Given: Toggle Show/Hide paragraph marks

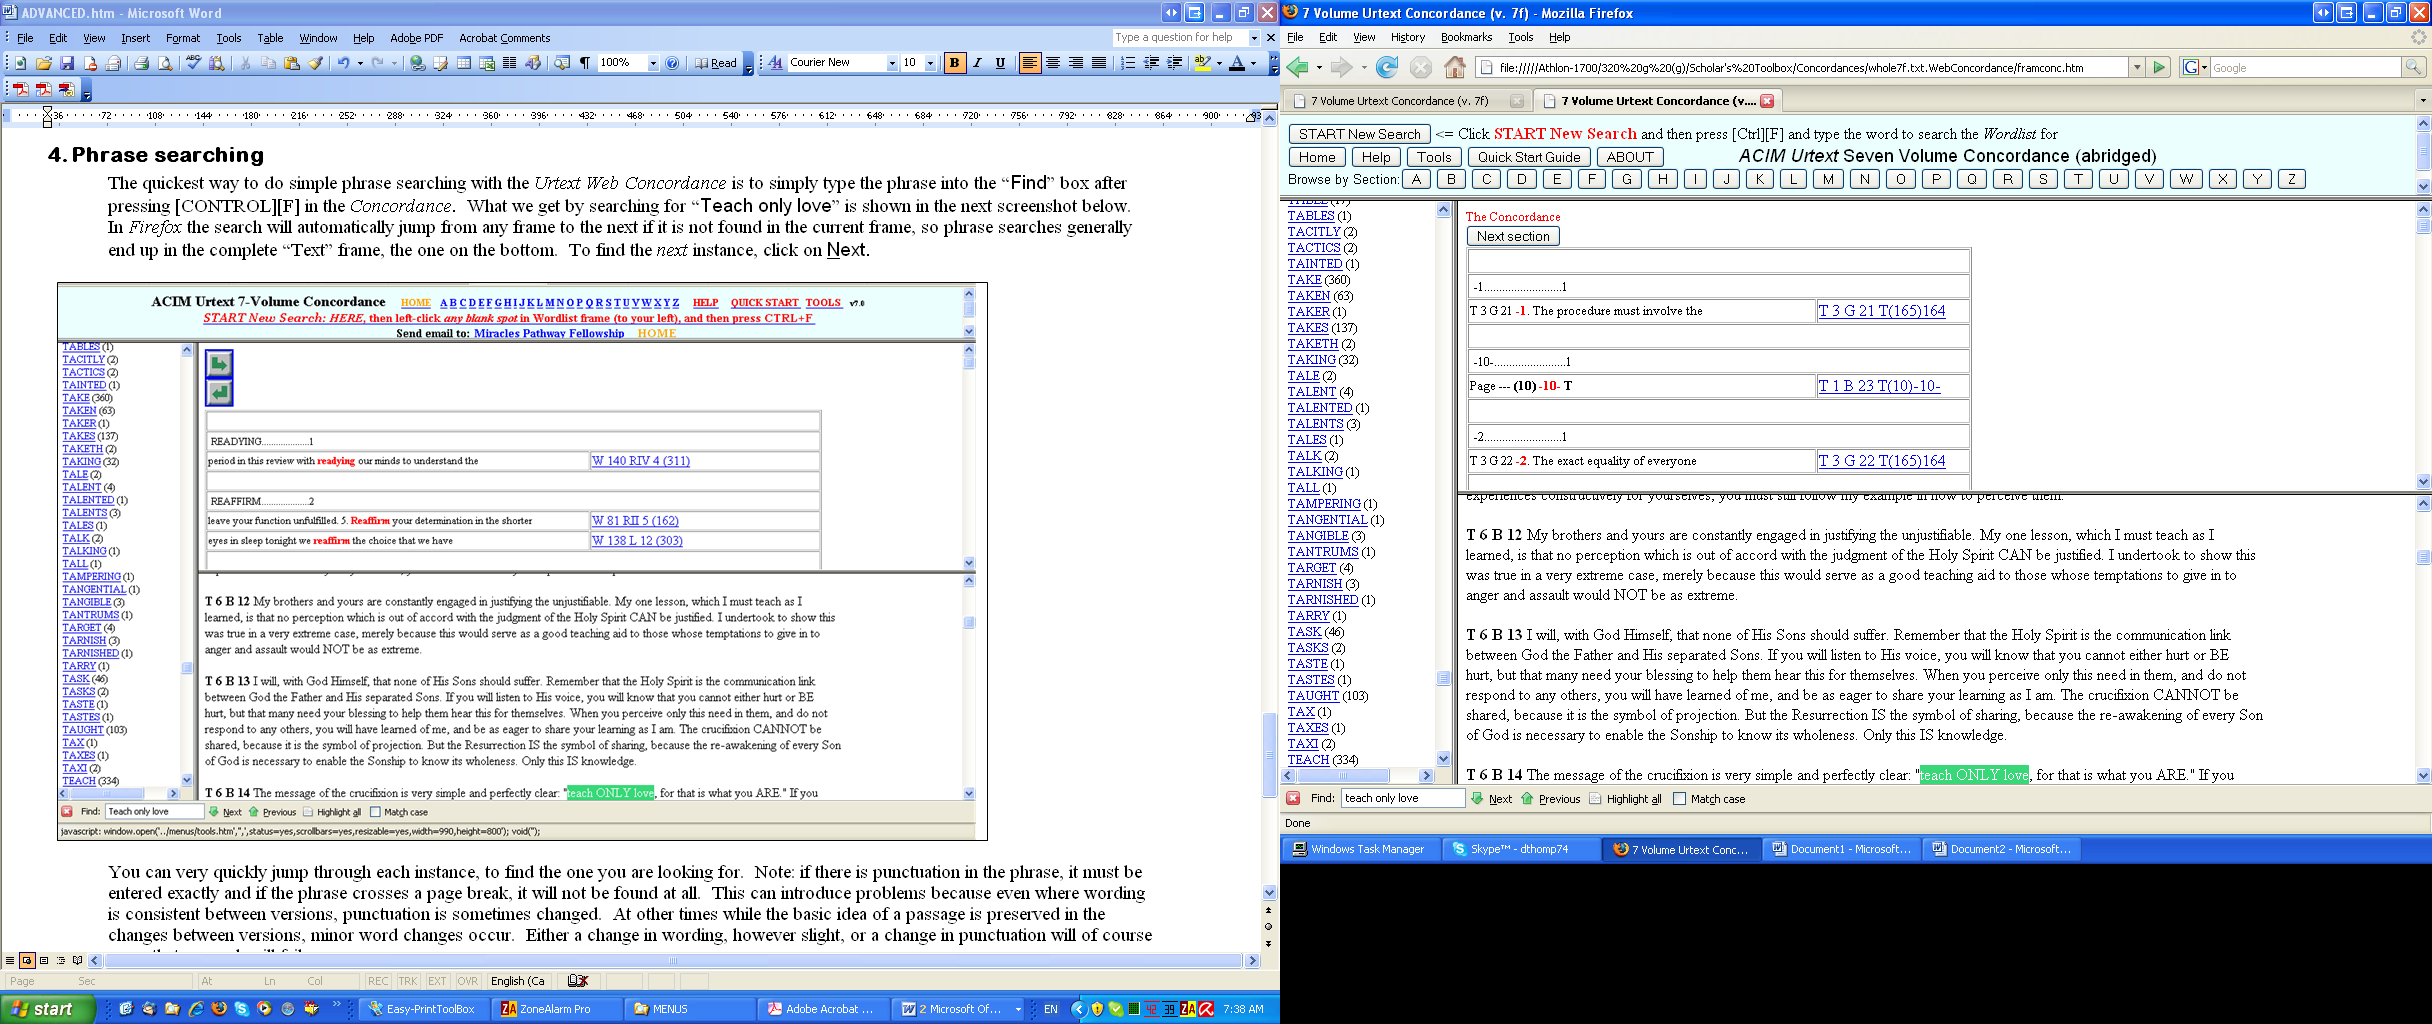Looking at the screenshot, I should [x=585, y=63].
